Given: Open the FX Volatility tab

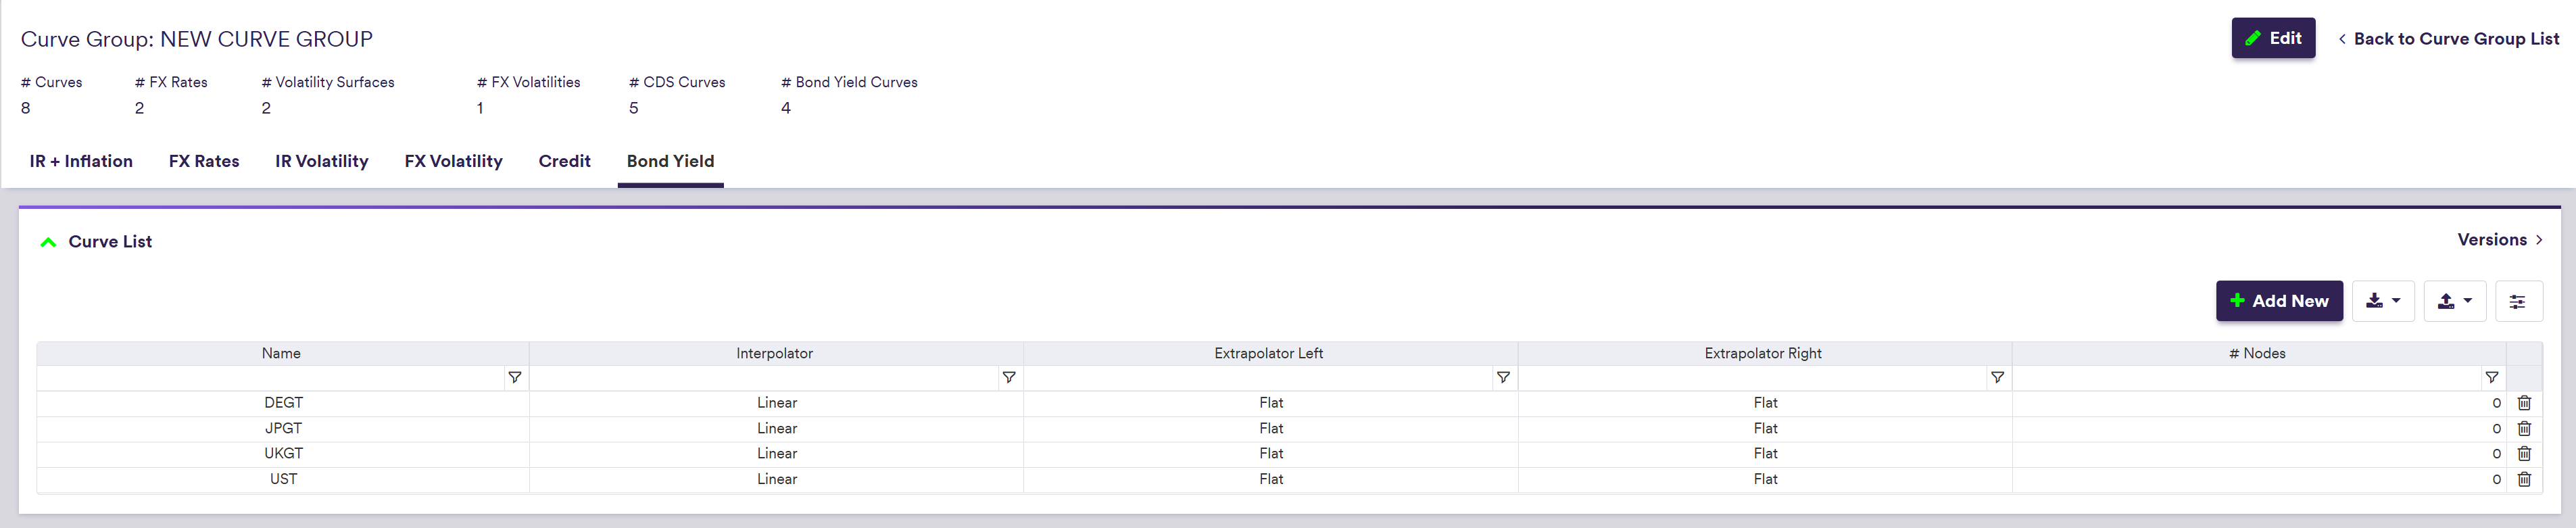Looking at the screenshot, I should [x=453, y=161].
